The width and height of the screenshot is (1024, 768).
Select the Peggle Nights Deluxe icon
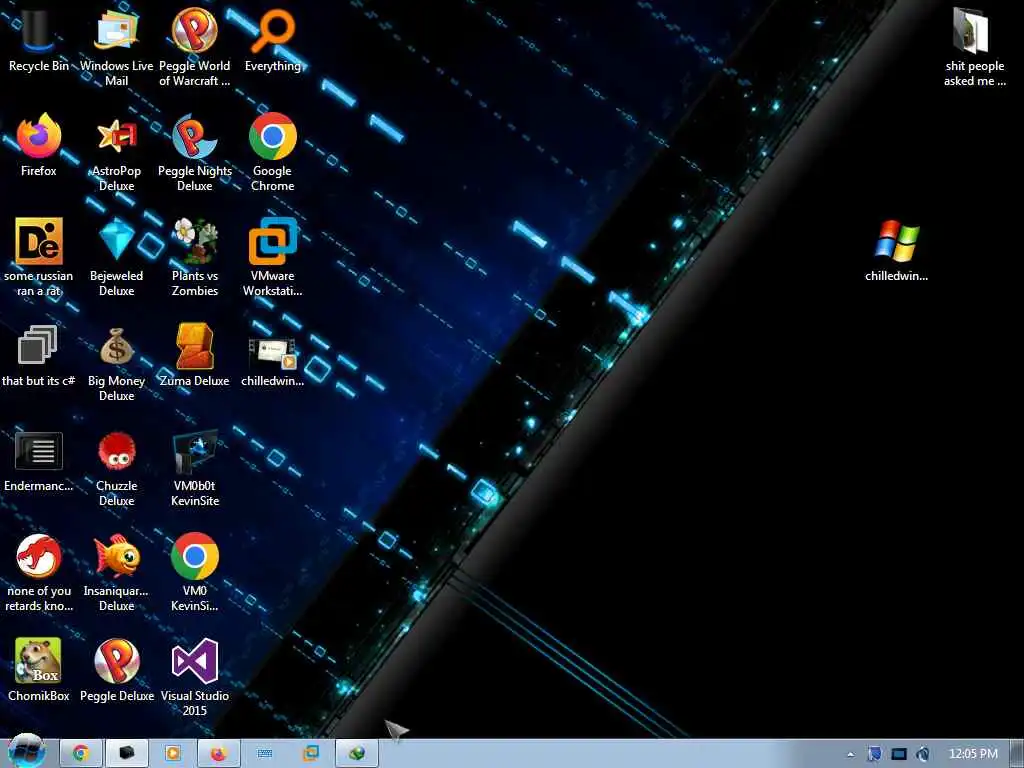[195, 153]
